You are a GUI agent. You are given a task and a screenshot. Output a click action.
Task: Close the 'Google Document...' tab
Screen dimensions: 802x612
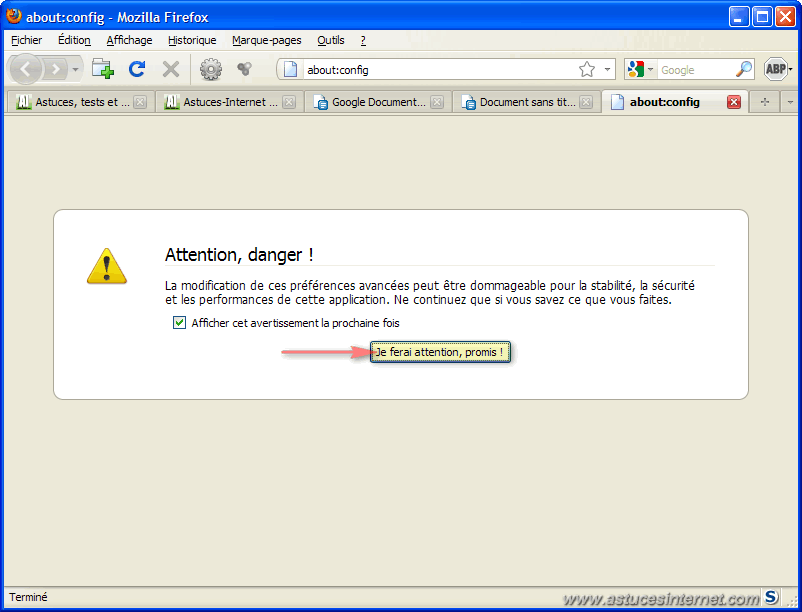click(437, 102)
